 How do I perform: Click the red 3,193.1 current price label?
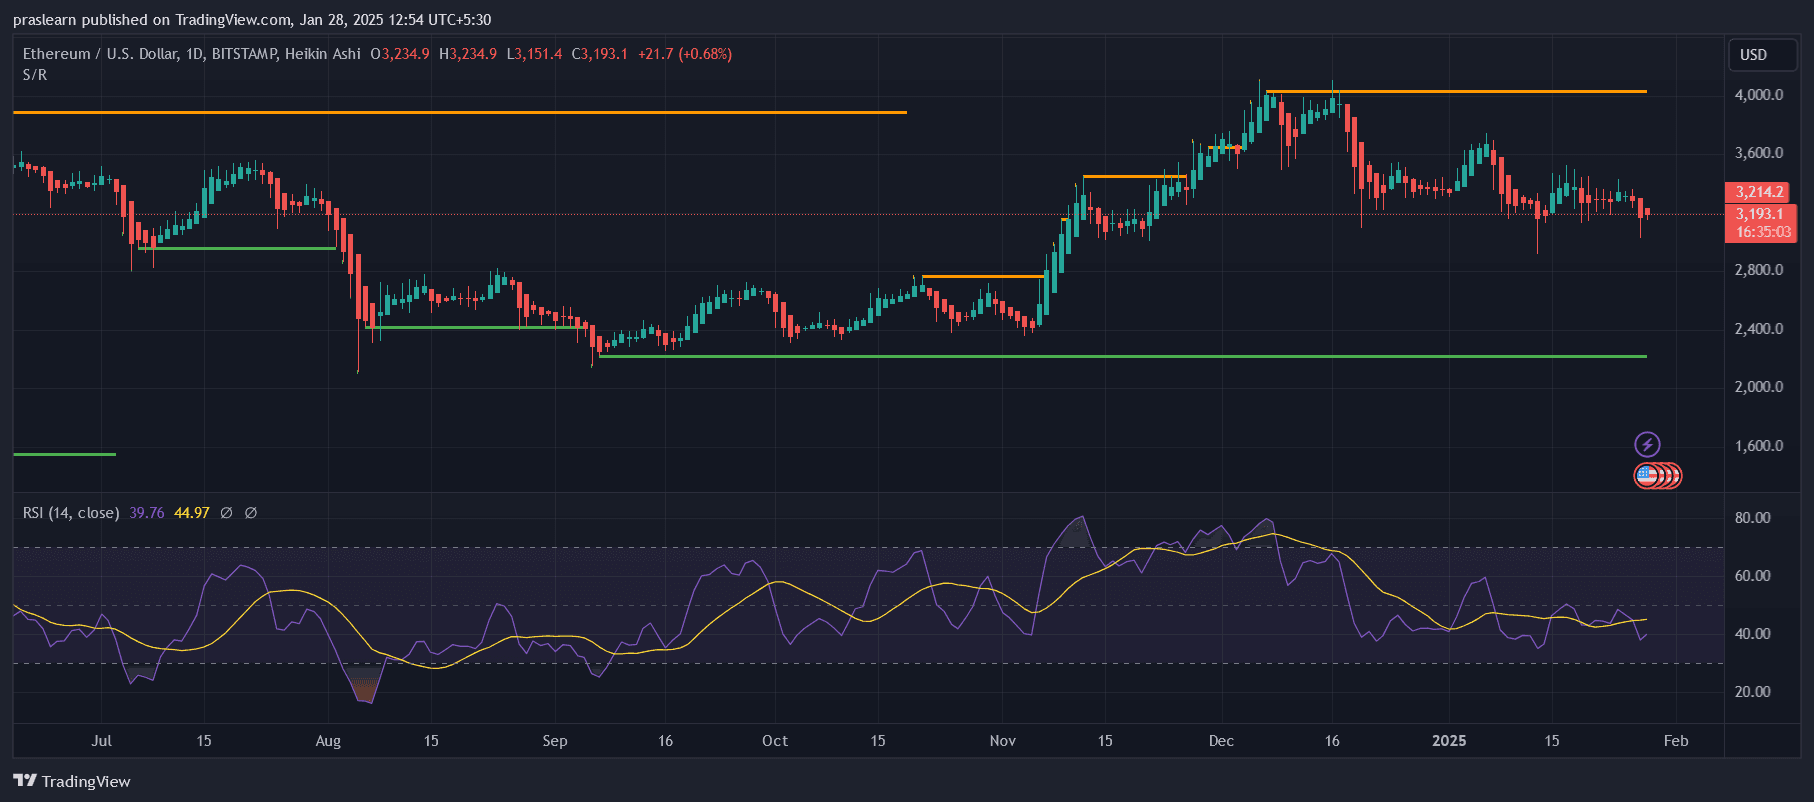1759,214
